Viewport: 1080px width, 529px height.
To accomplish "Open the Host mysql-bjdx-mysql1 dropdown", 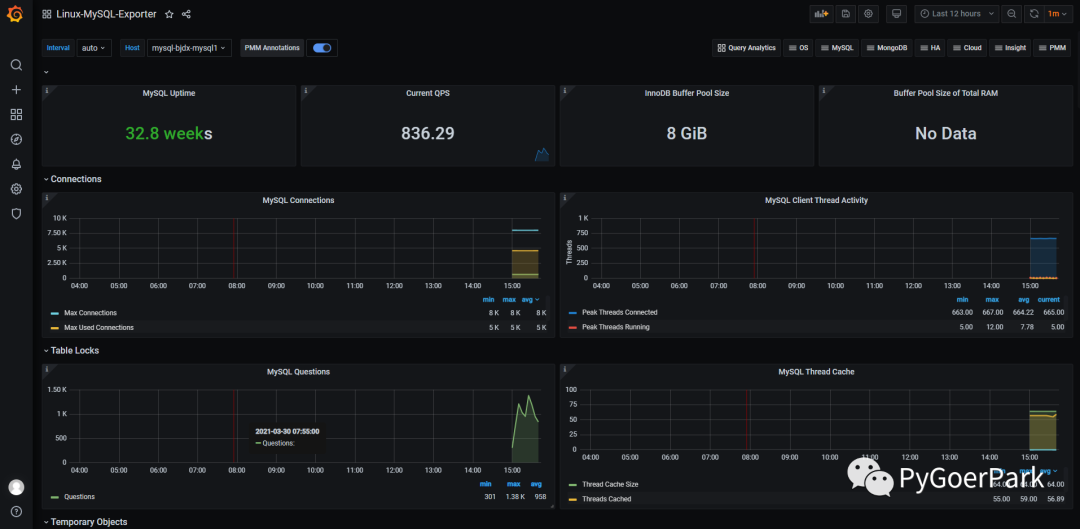I will 189,48.
